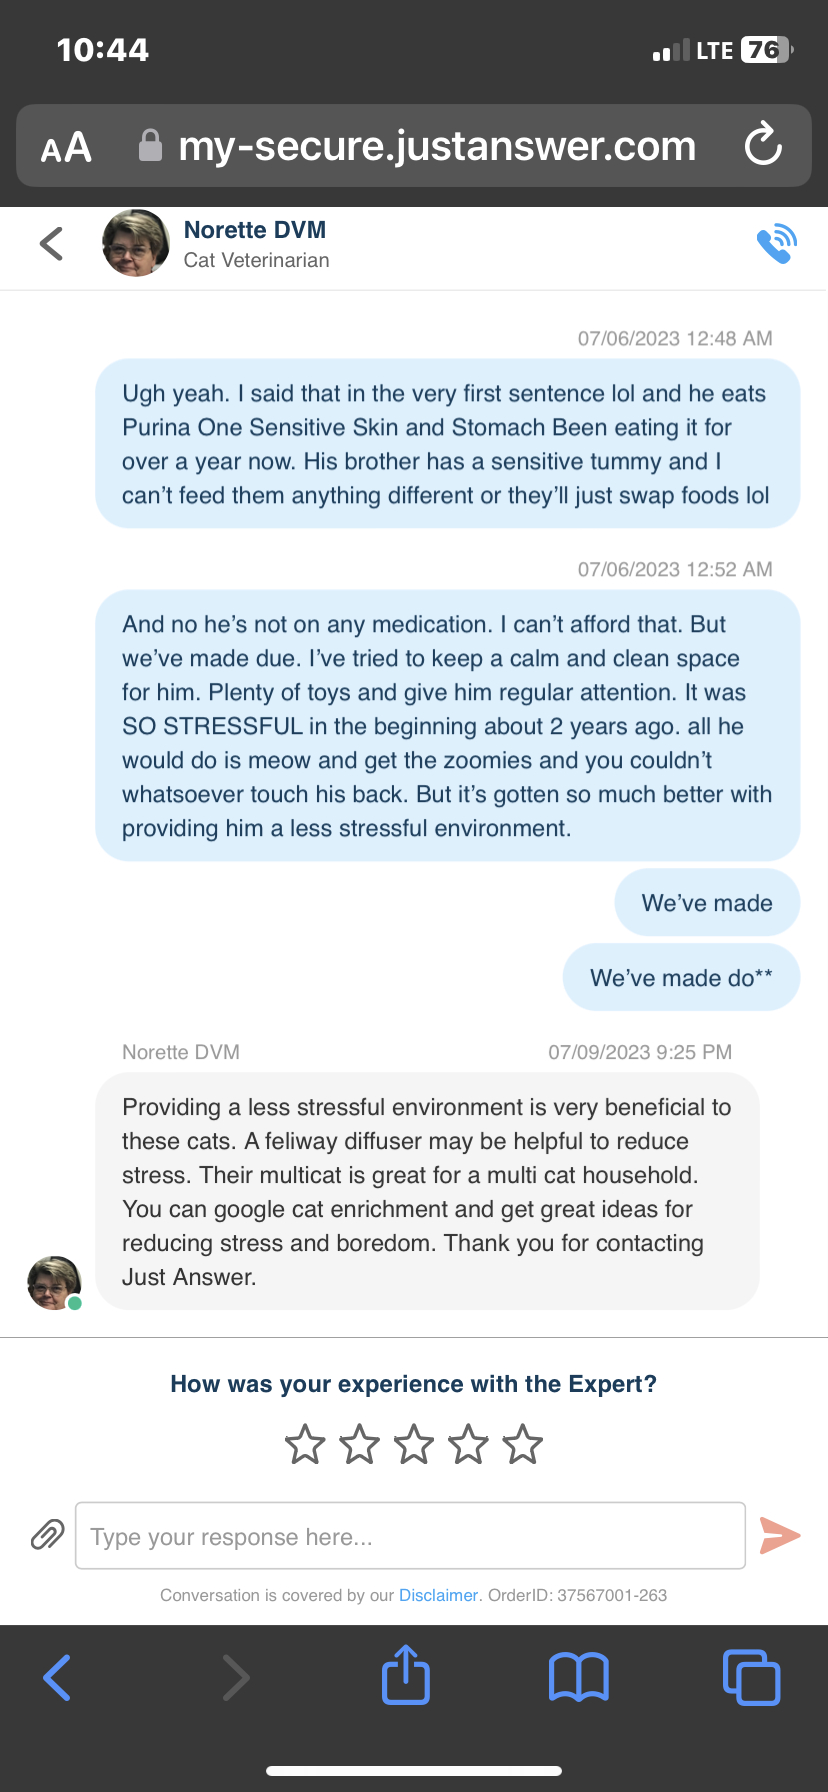Rate the expert one star
The width and height of the screenshot is (828, 1792).
pyautogui.click(x=305, y=1445)
